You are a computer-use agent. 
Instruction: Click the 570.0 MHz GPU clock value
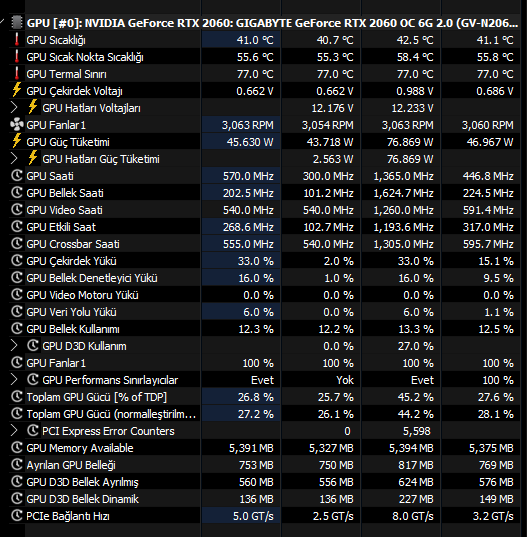click(x=248, y=176)
